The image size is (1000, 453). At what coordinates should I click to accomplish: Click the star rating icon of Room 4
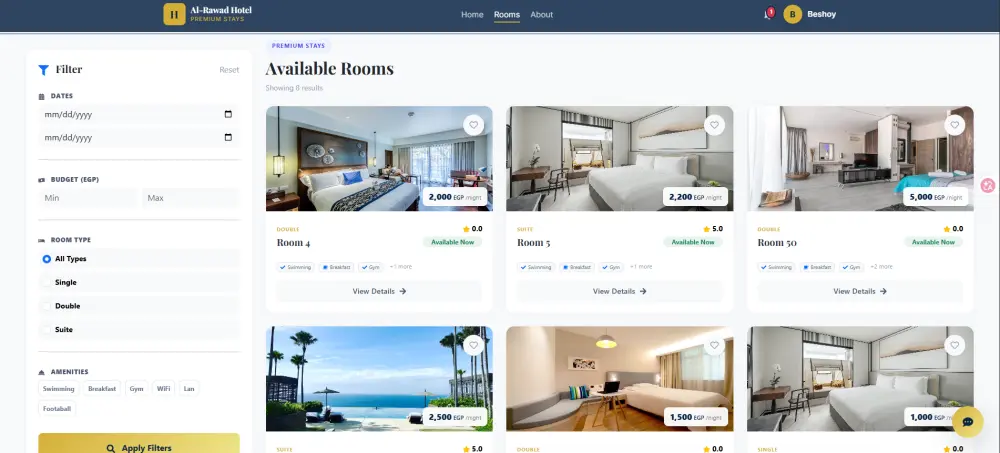pos(466,229)
